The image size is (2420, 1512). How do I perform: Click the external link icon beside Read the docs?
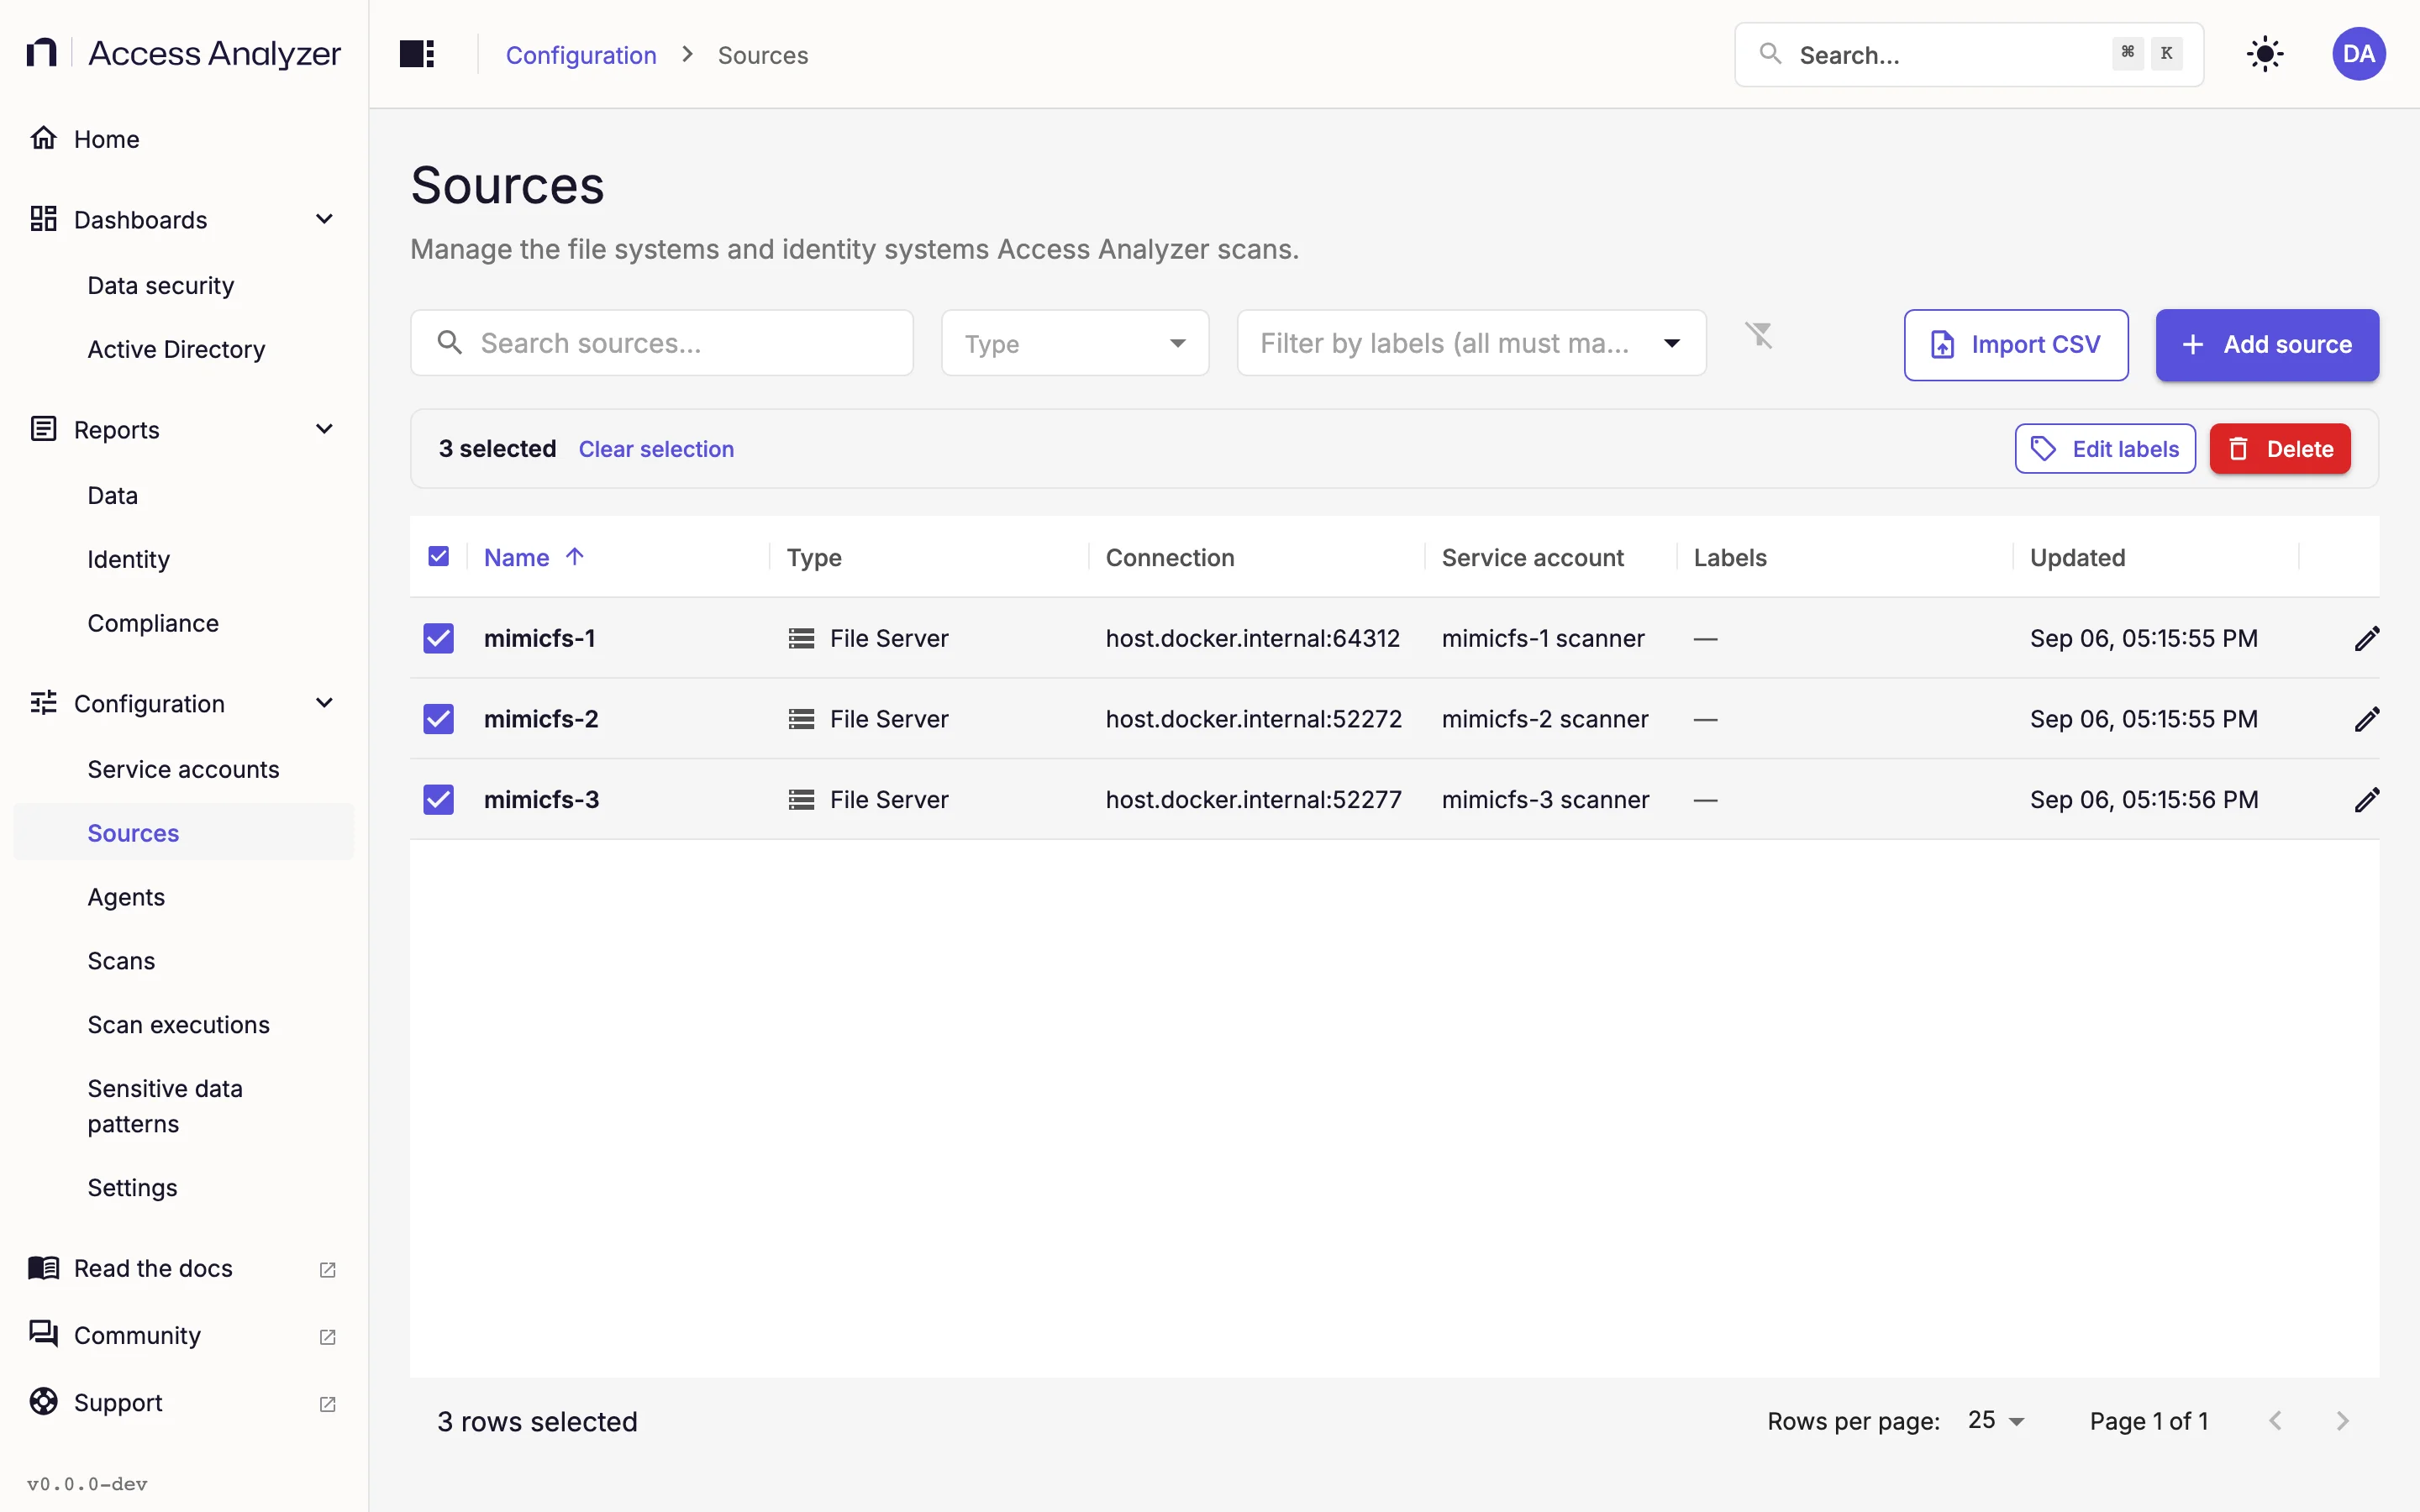[327, 1270]
